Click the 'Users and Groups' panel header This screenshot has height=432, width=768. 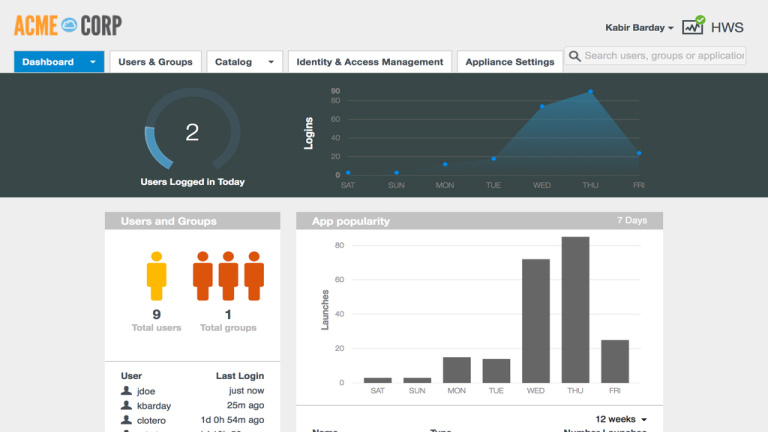pos(192,221)
